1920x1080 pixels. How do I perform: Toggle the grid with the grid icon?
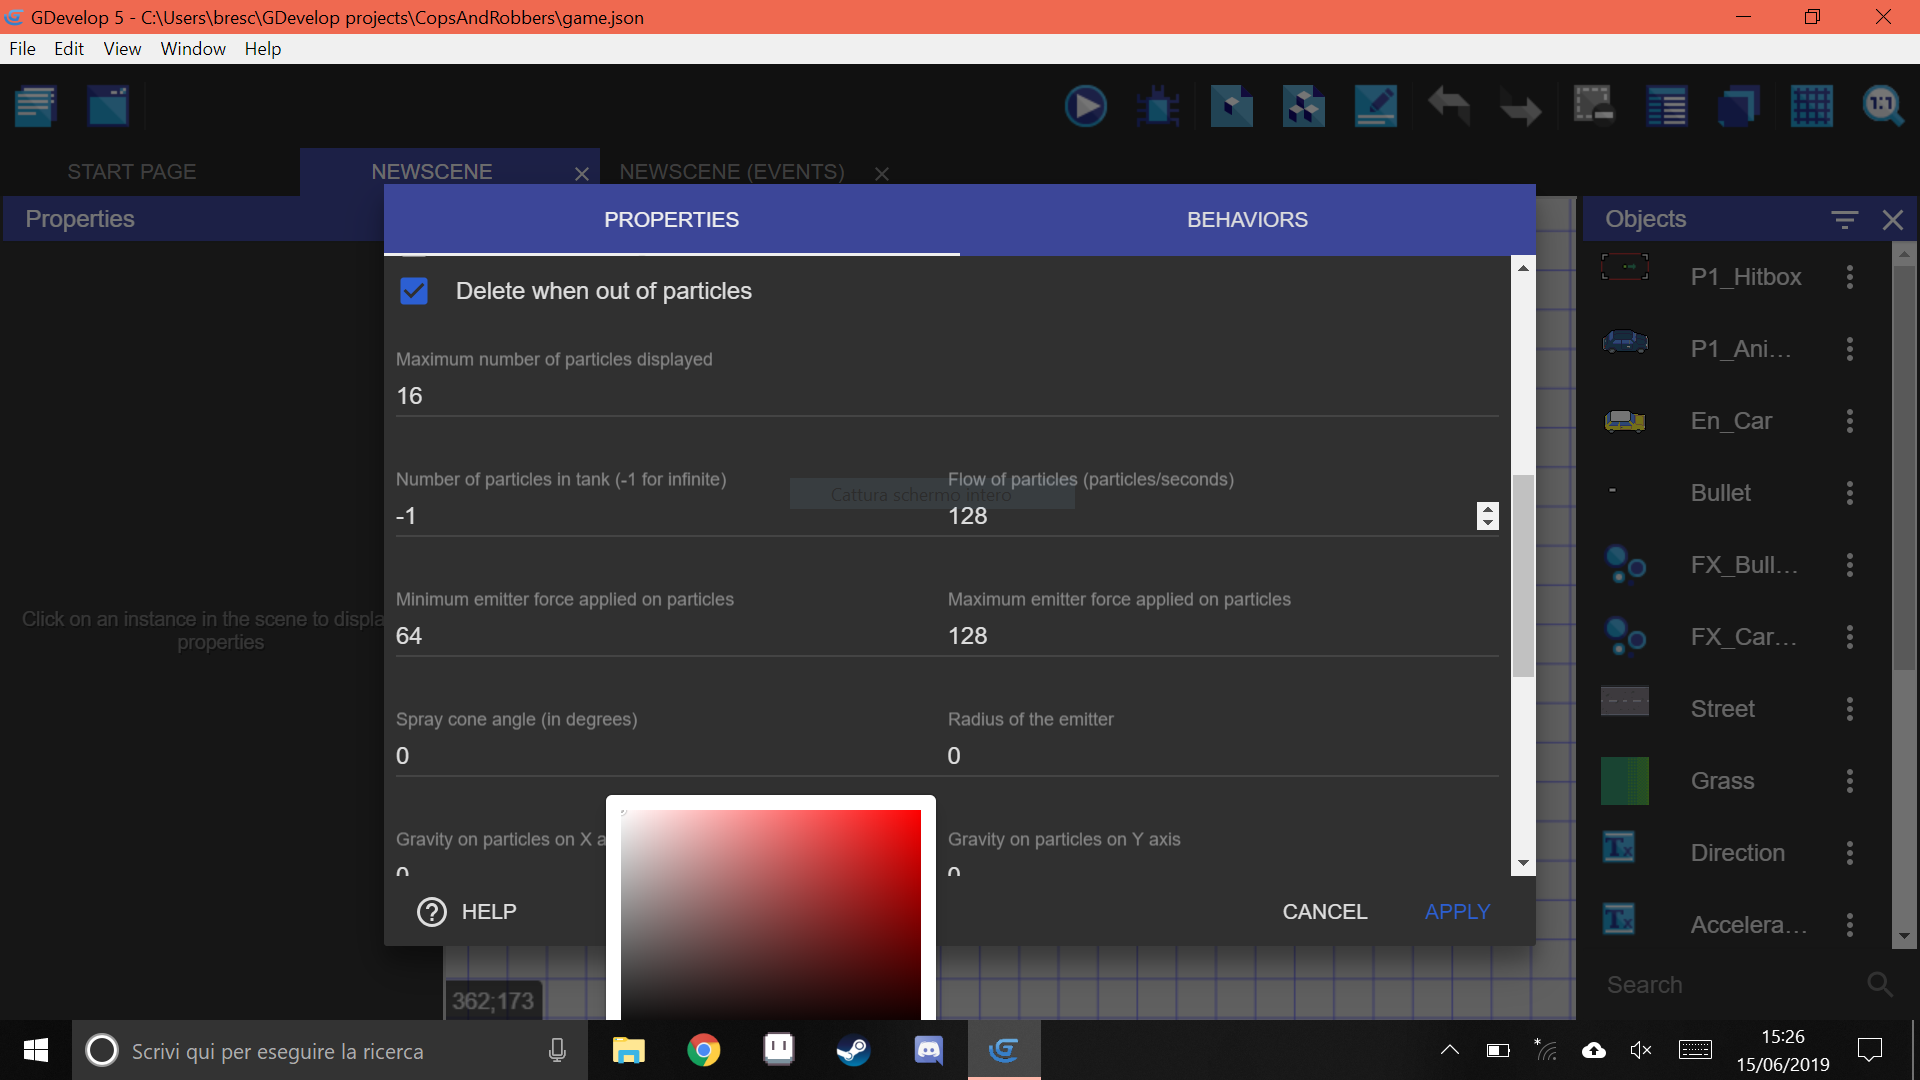tap(1813, 106)
